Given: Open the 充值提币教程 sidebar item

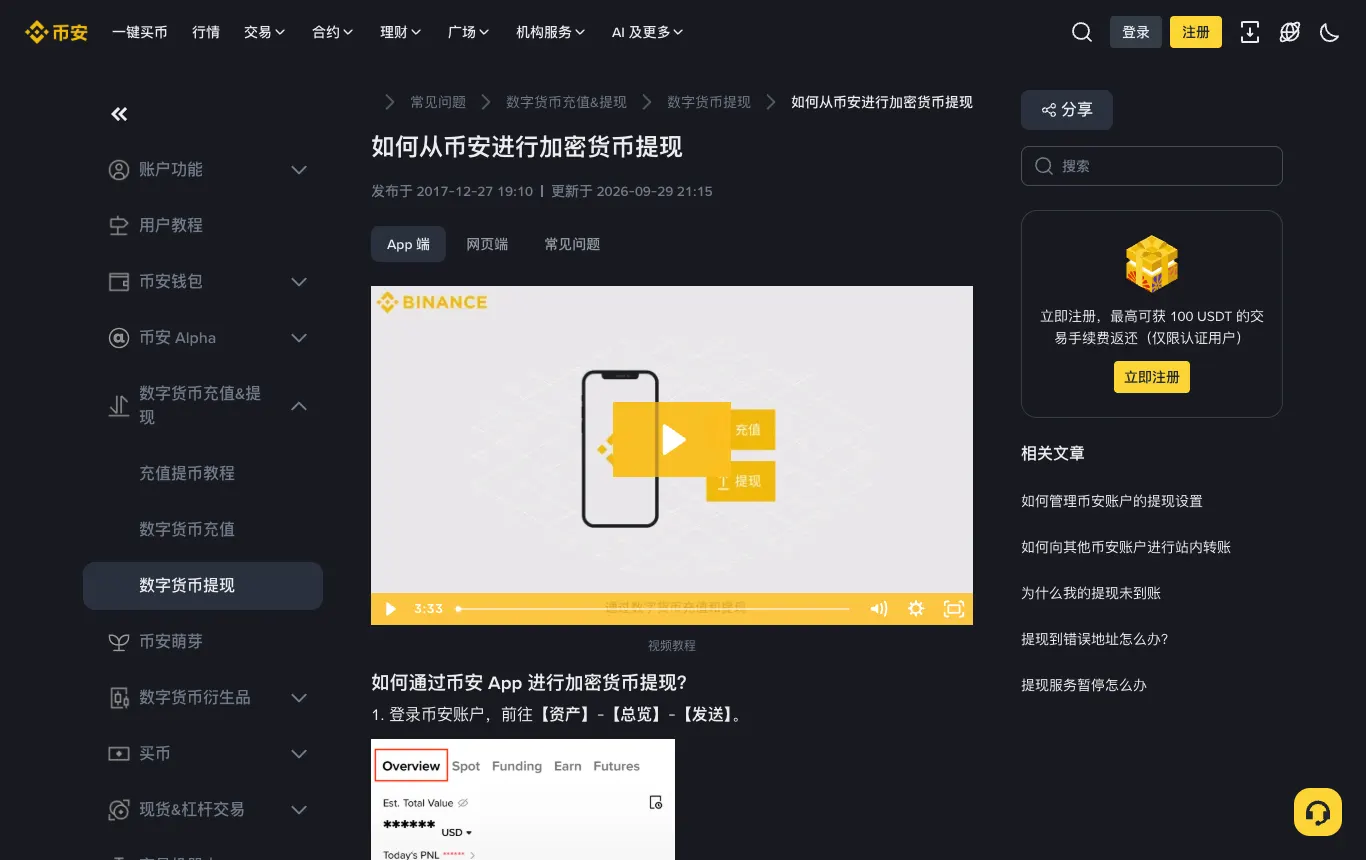Looking at the screenshot, I should click(x=203, y=474).
